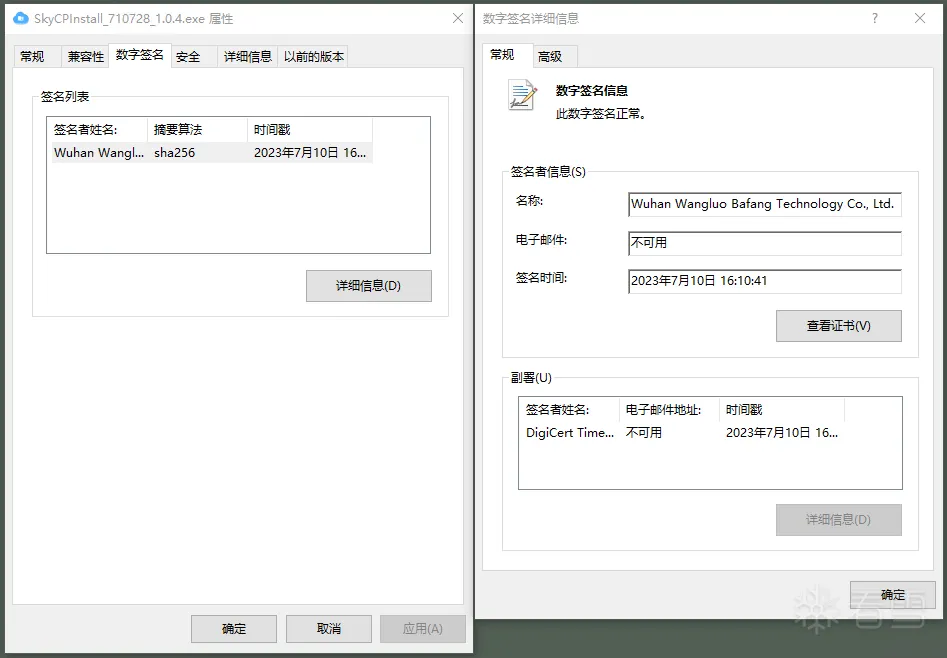947x658 pixels.
Task: Open the help question mark in signature details
Action: [875, 18]
